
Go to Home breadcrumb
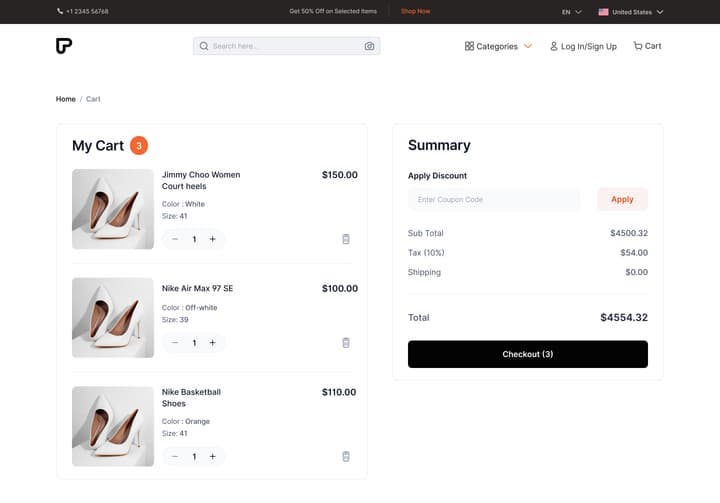tap(66, 99)
